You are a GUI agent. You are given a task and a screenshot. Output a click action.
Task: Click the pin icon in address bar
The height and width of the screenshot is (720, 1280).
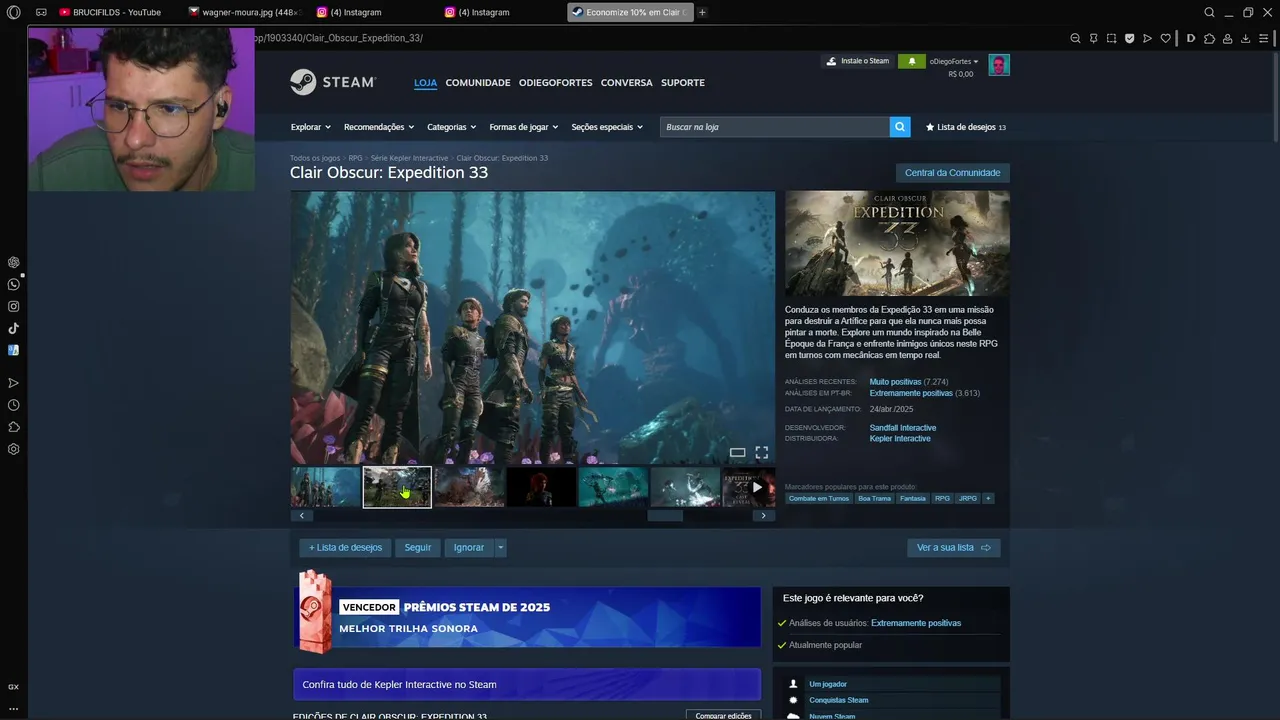[1093, 38]
